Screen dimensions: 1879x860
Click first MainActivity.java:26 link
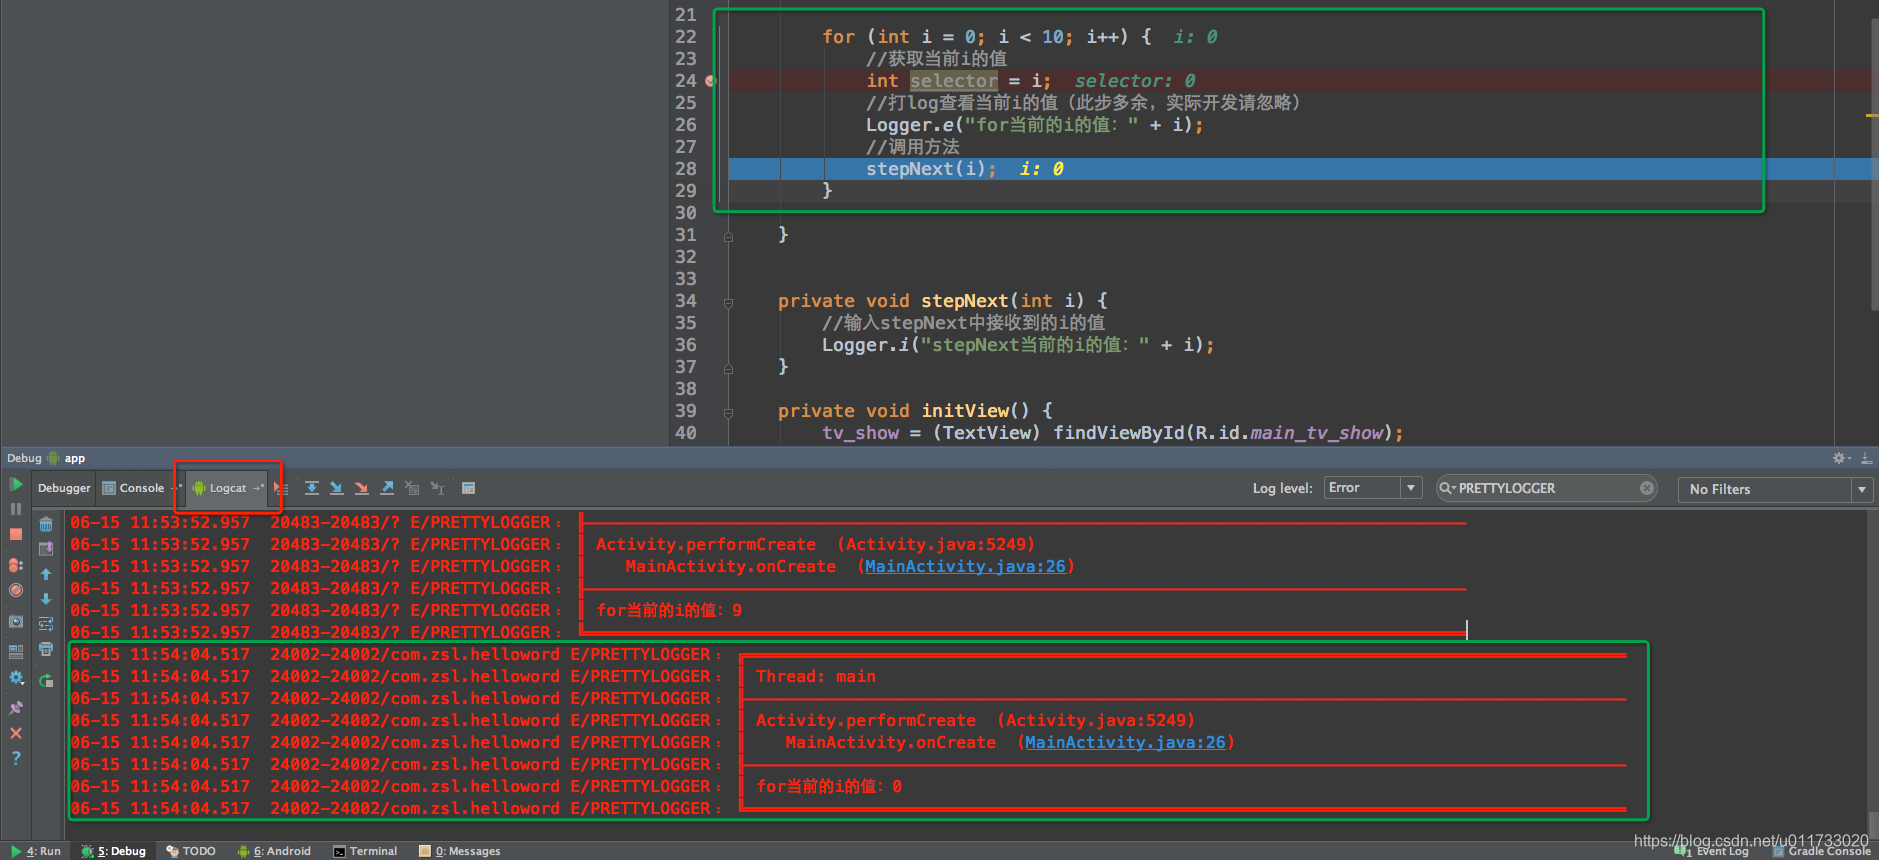click(x=965, y=566)
